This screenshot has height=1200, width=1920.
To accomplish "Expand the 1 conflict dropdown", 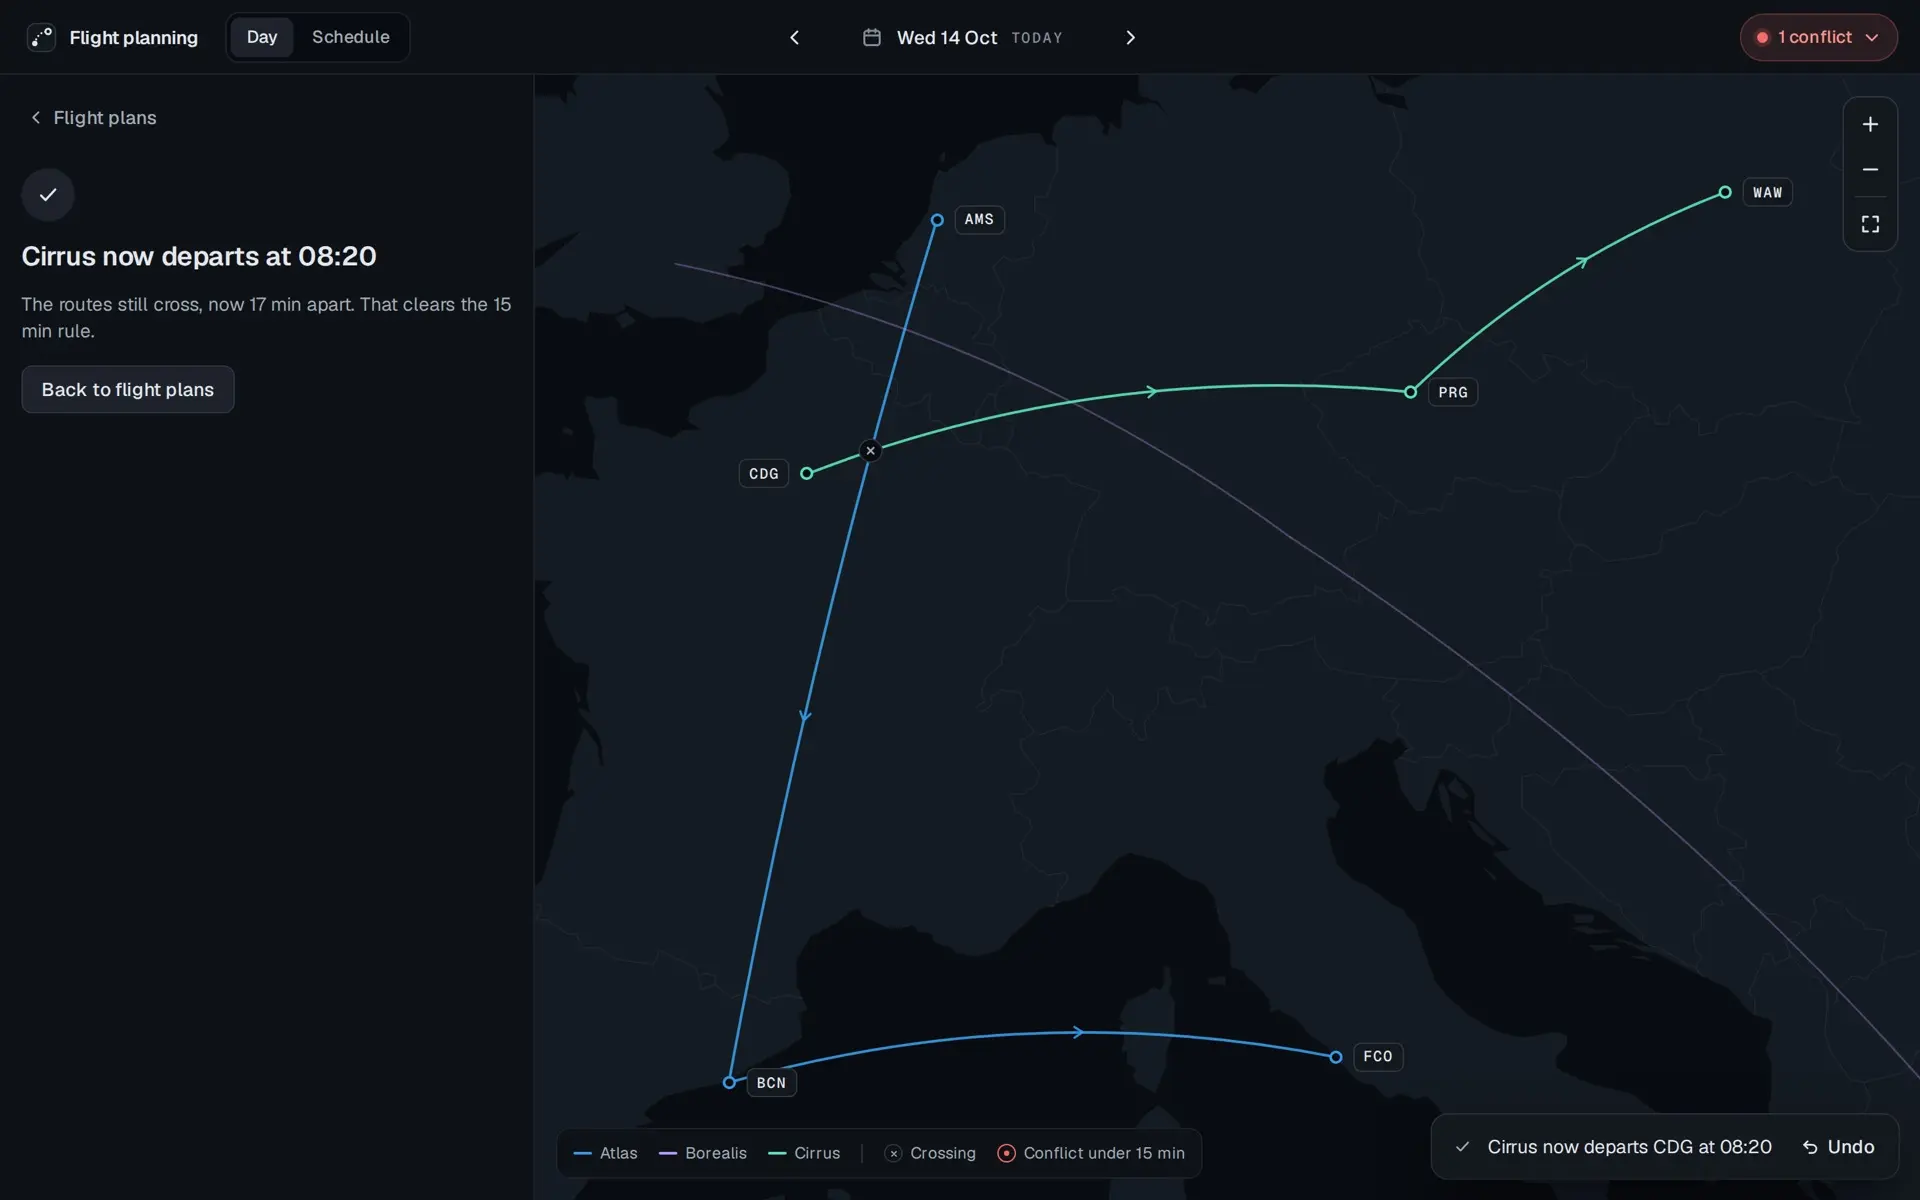I will tap(1818, 37).
